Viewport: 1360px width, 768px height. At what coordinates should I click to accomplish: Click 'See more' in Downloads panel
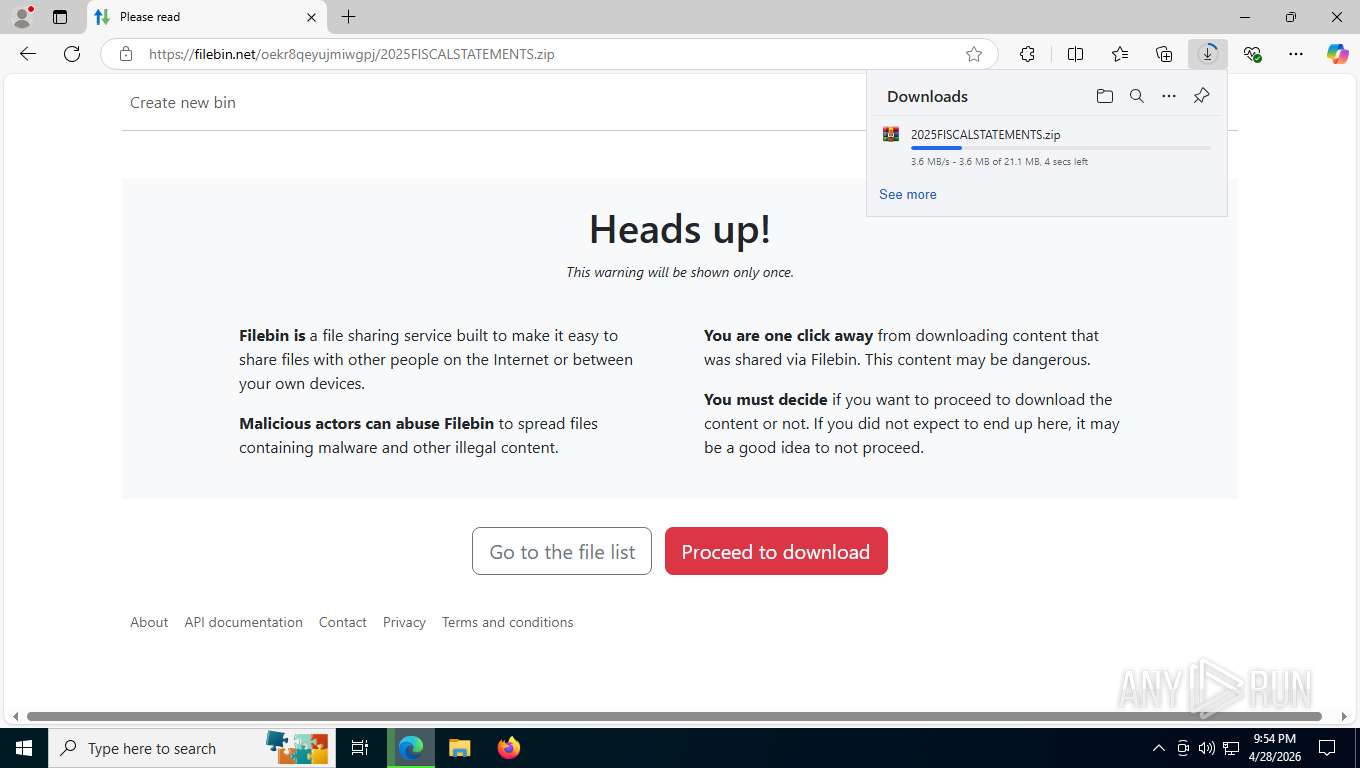click(908, 194)
